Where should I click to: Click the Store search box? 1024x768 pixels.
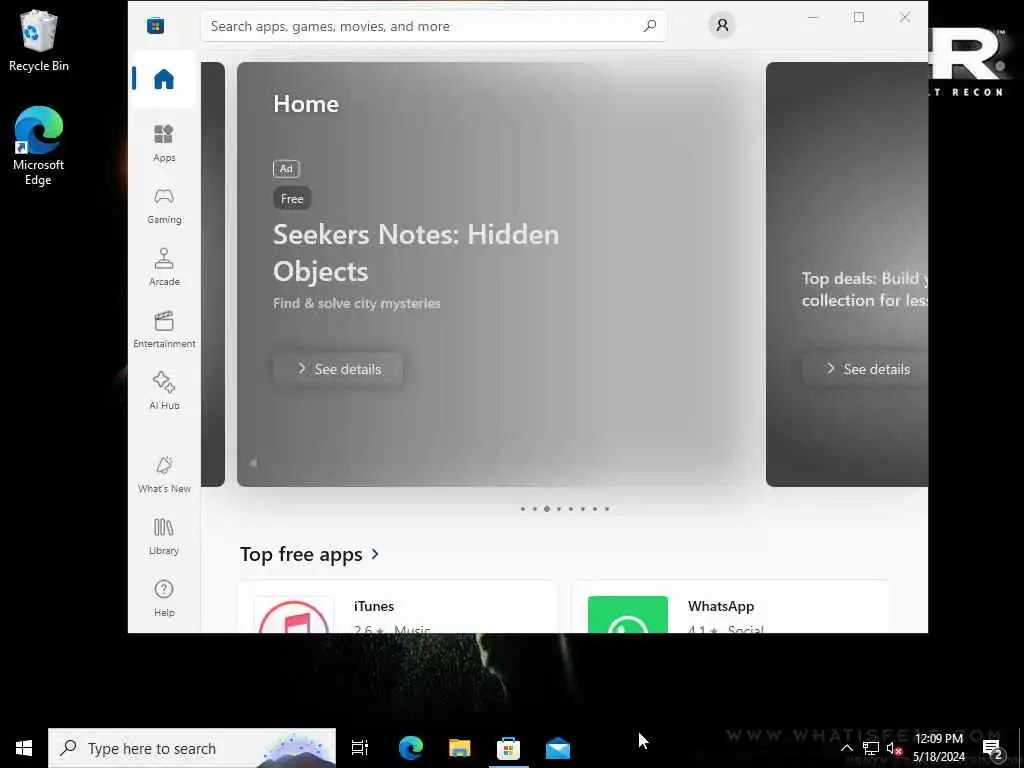(434, 26)
